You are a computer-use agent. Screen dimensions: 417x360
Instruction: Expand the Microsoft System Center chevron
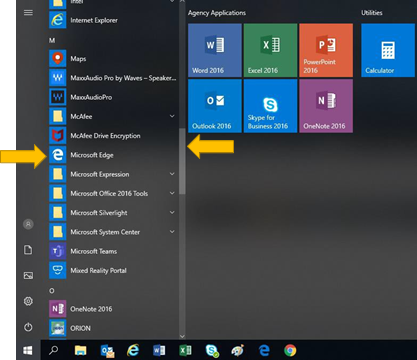[x=172, y=232]
